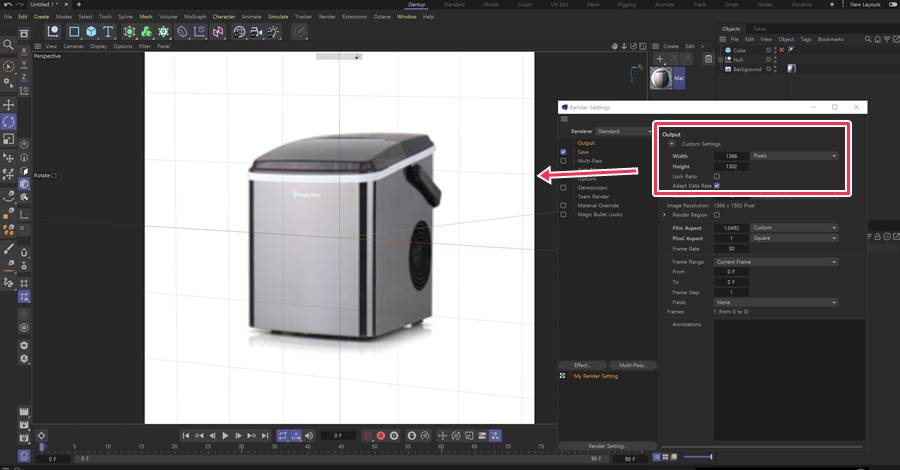The width and height of the screenshot is (900, 470).
Task: Go to end of animation
Action: (265, 436)
